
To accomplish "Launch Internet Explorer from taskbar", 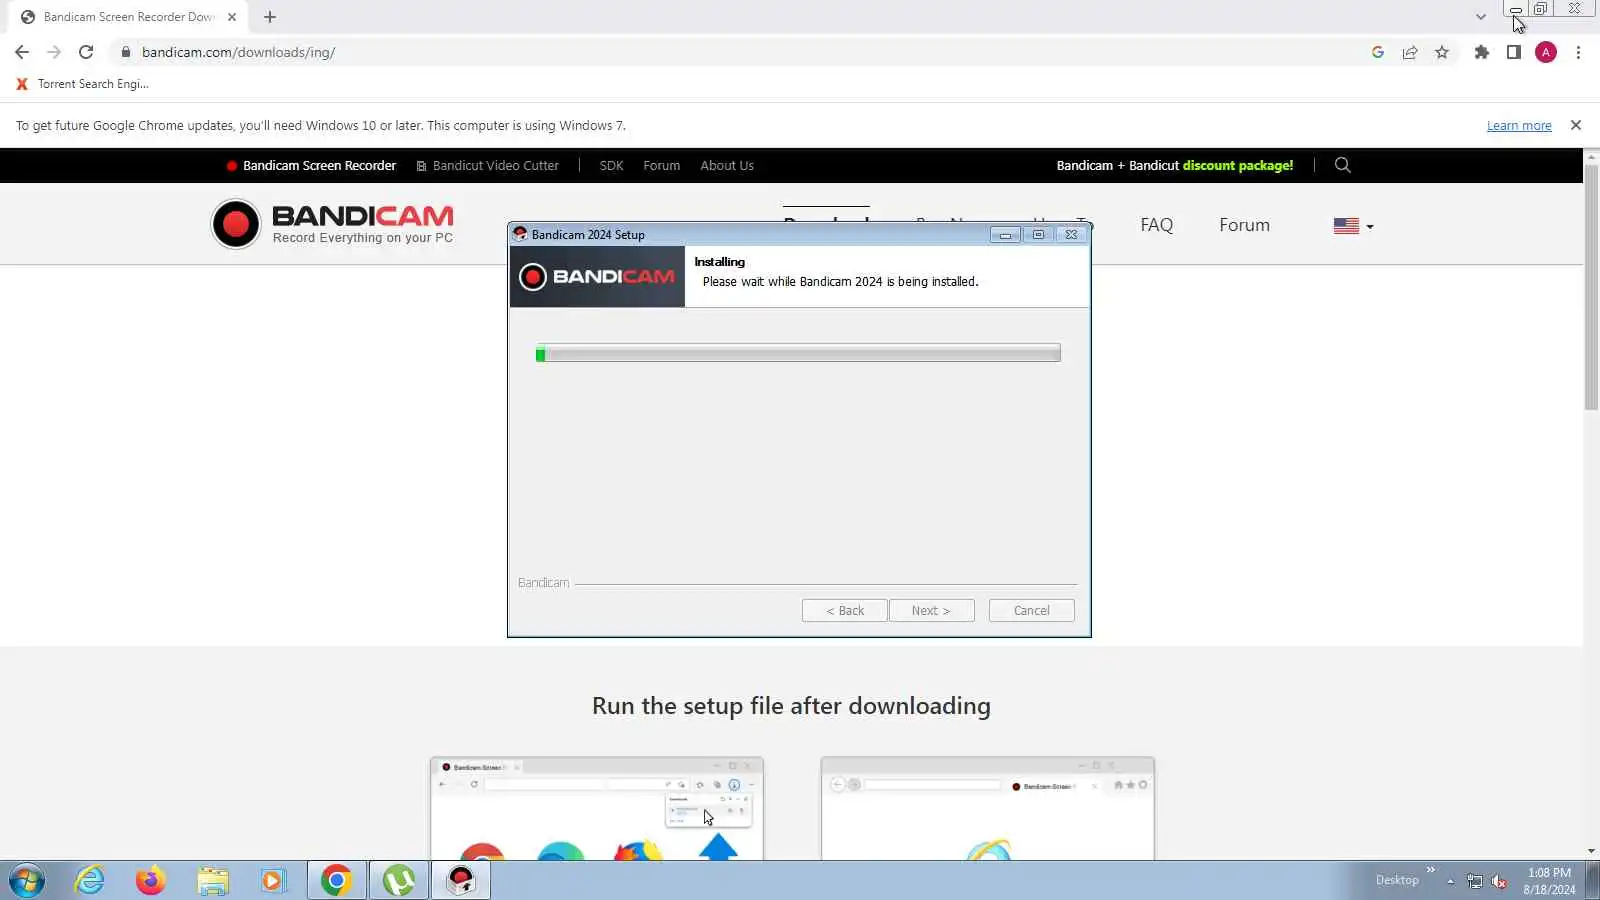I will pyautogui.click(x=90, y=880).
